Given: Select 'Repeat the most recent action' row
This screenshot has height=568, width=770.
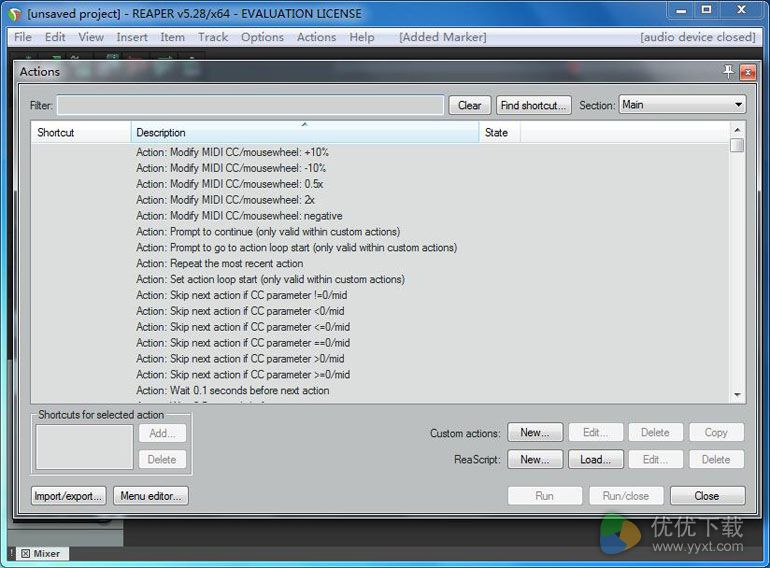Looking at the screenshot, I should pyautogui.click(x=220, y=263).
